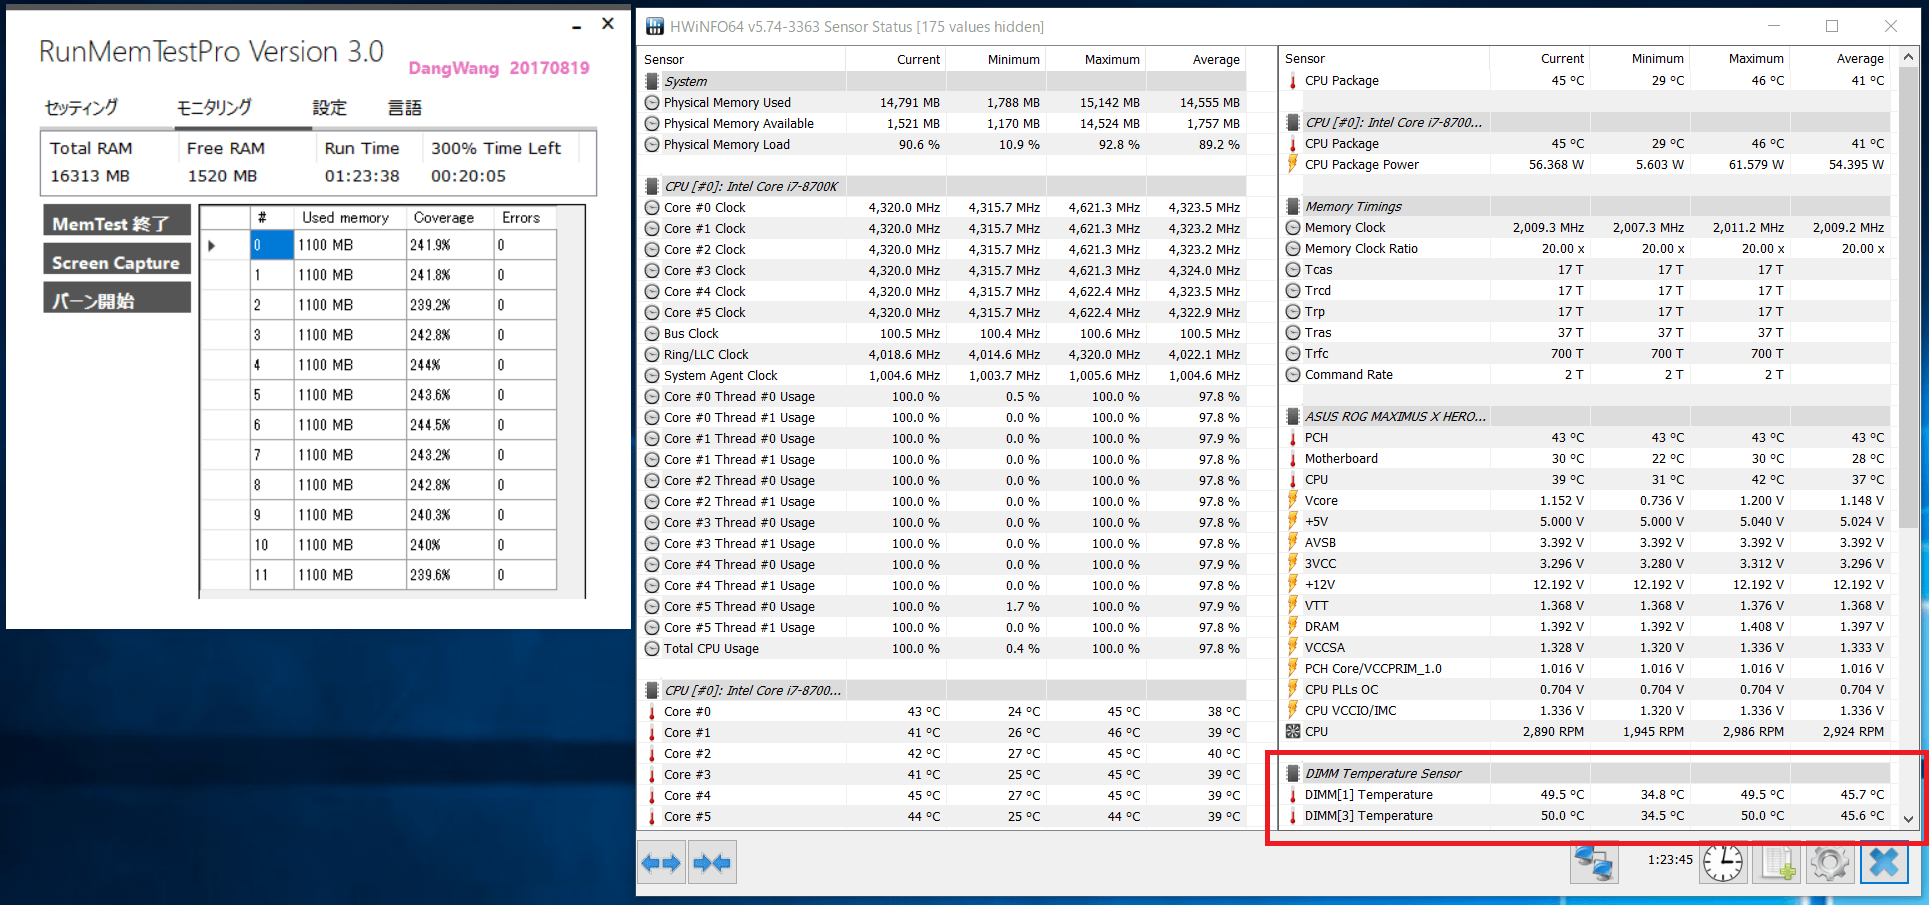Click the thermometer icon beside Core #0 temperature
The image size is (1929, 905).
click(x=652, y=711)
